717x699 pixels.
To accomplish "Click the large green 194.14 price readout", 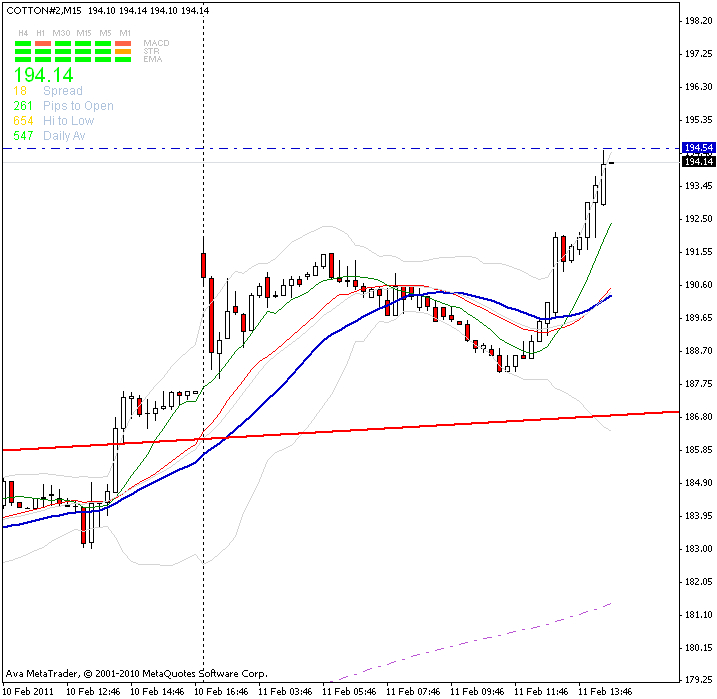I will [43, 74].
